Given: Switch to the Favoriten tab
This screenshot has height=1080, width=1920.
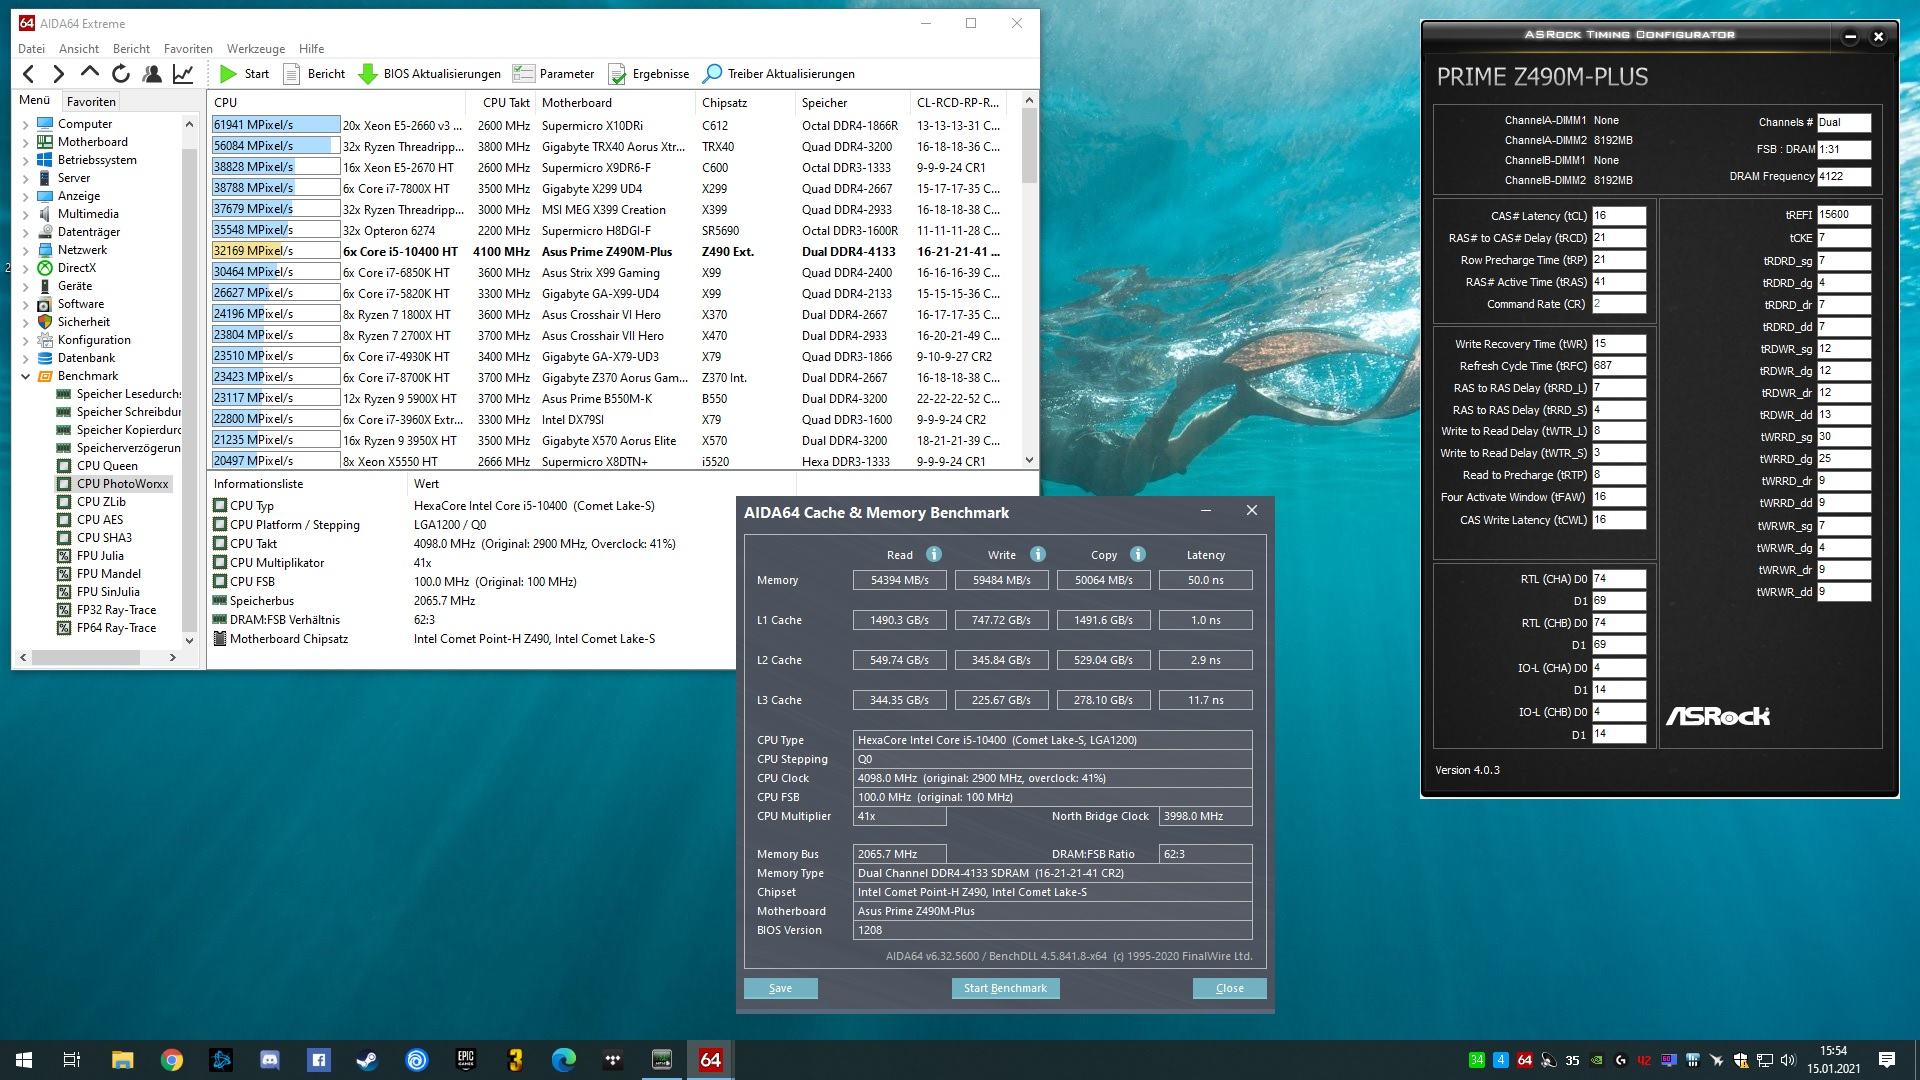Looking at the screenshot, I should pos(91,101).
